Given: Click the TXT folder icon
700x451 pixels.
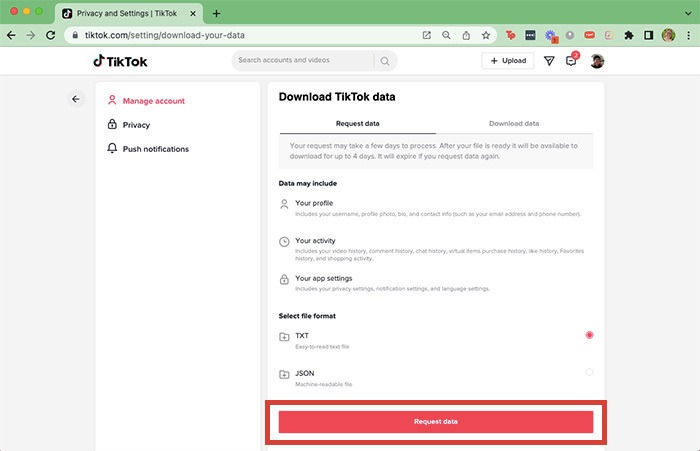Looking at the screenshot, I should tap(284, 337).
